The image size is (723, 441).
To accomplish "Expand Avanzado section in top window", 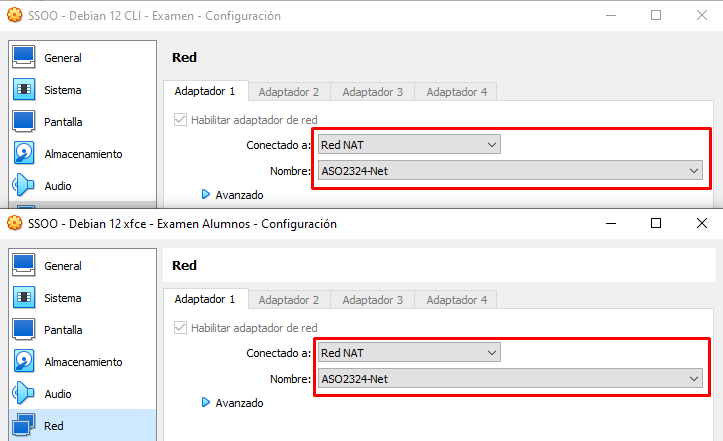I will (232, 195).
